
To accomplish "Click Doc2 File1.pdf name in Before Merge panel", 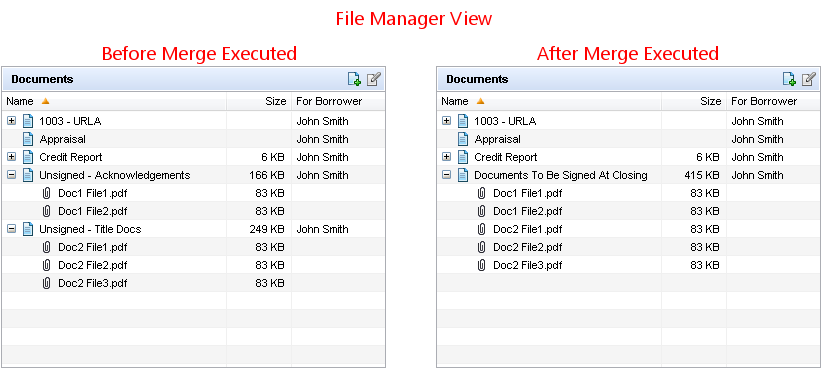I will [93, 247].
